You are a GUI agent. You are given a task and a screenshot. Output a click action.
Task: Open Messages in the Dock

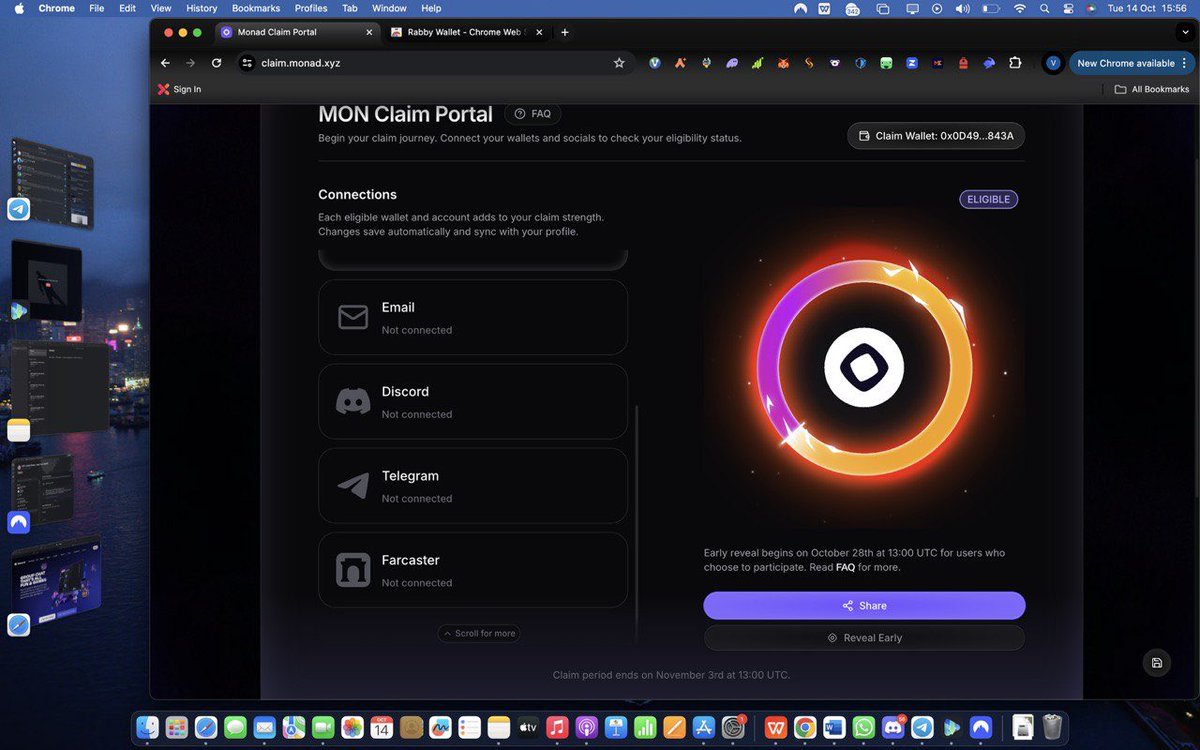235,727
